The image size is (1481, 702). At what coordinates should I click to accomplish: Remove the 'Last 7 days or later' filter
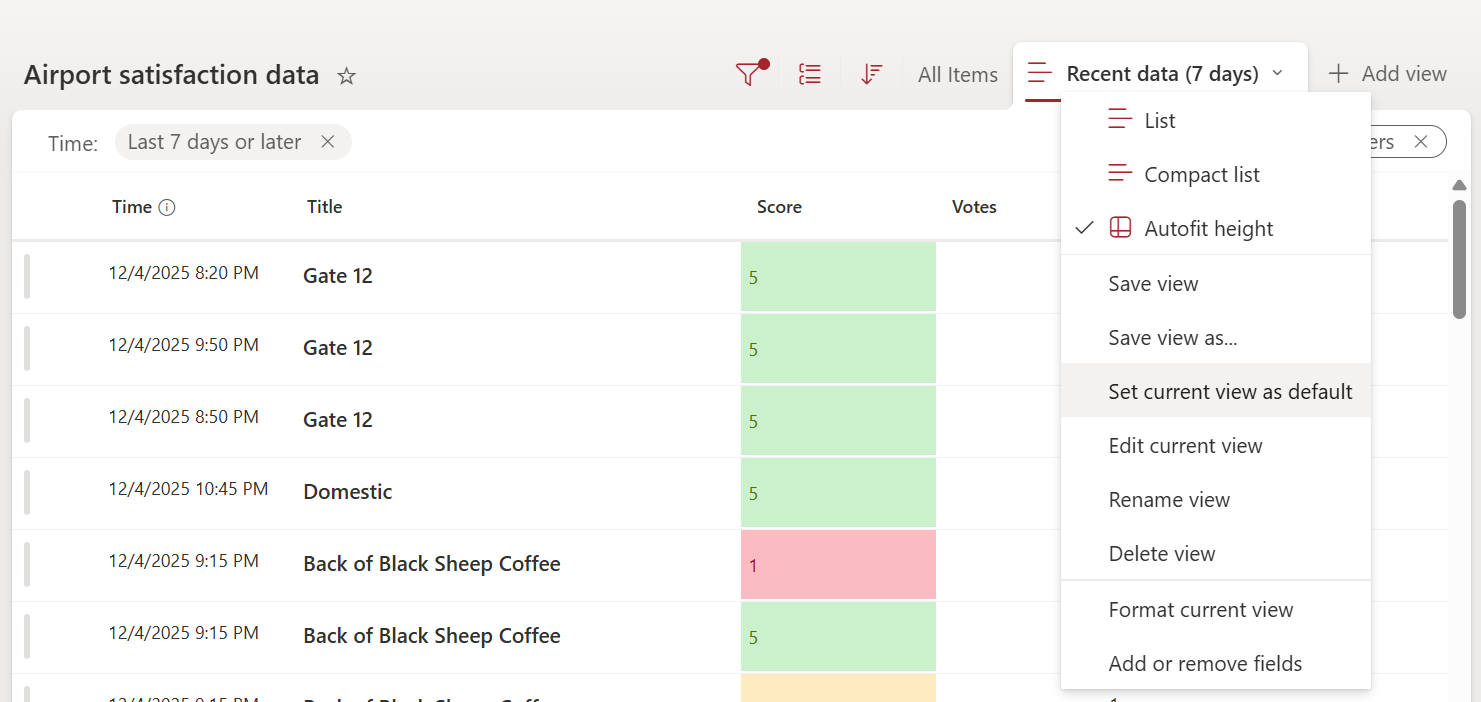327,142
